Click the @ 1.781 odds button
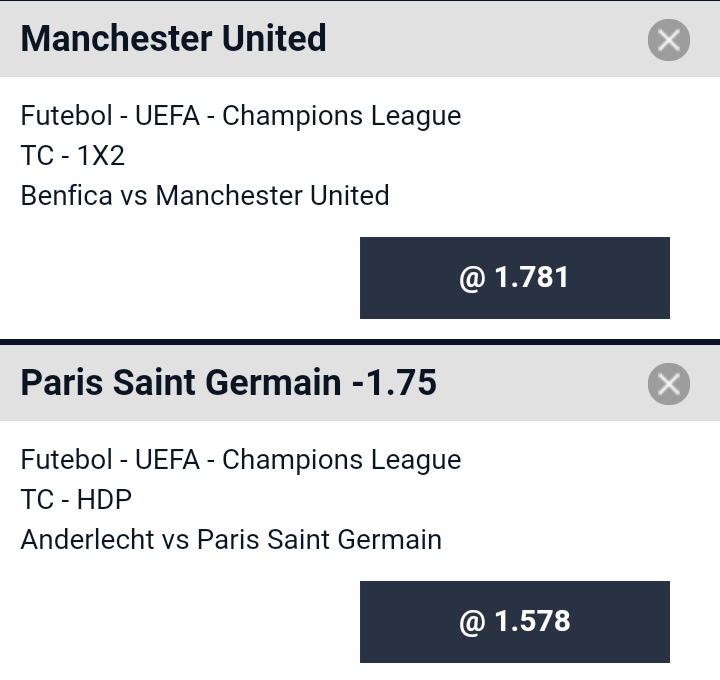The width and height of the screenshot is (720, 680). pos(515,278)
